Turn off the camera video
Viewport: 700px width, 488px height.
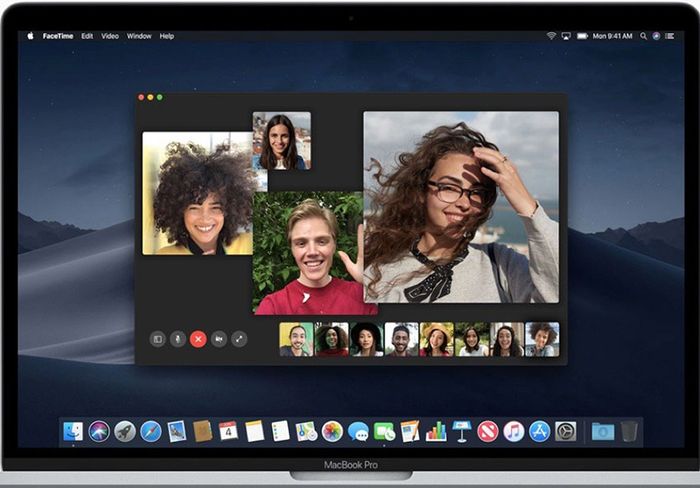coord(219,339)
